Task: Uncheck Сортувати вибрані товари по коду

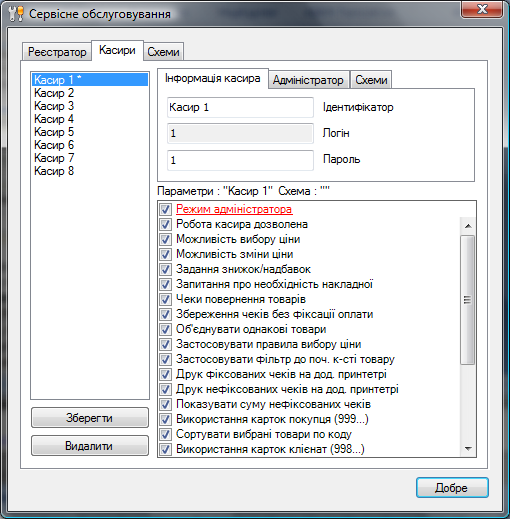Action: coord(165,434)
